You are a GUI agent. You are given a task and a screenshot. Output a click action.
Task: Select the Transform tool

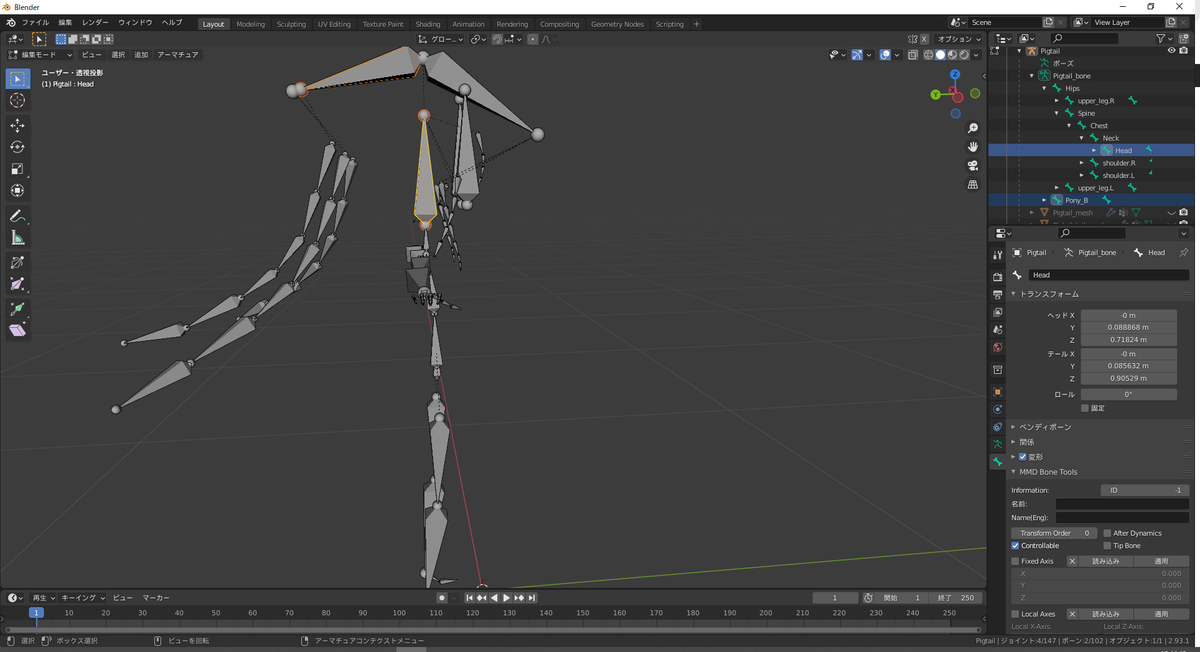(x=17, y=191)
